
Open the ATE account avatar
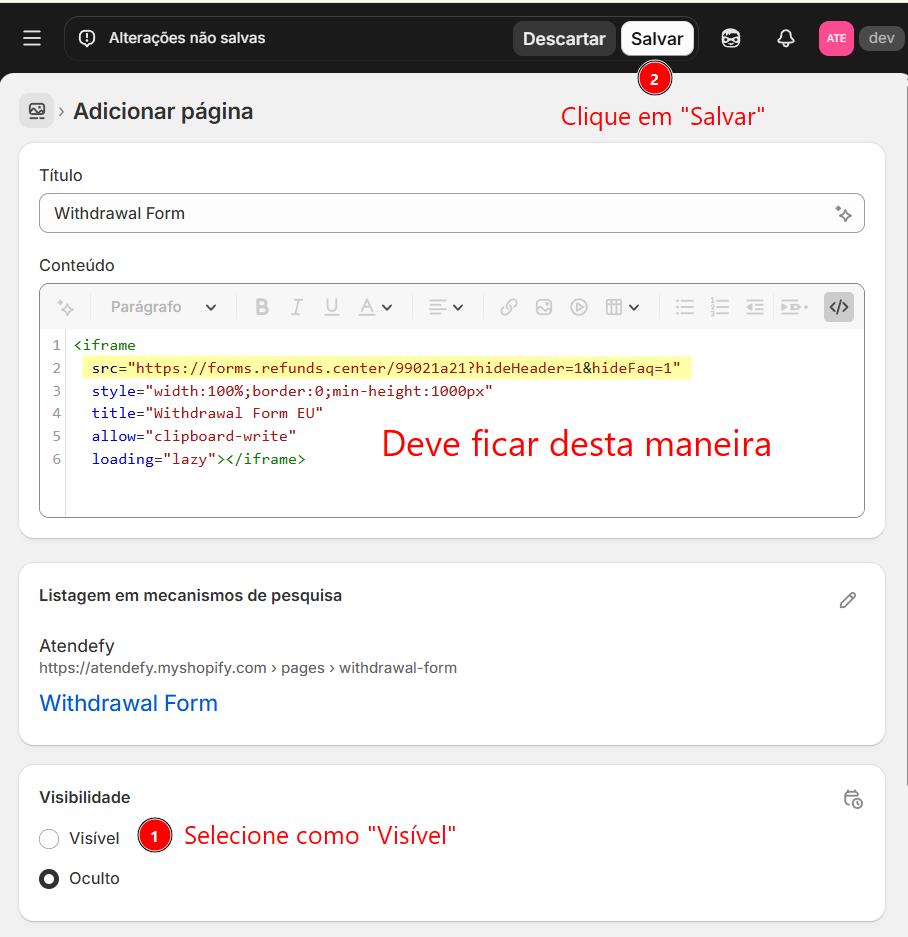point(836,38)
